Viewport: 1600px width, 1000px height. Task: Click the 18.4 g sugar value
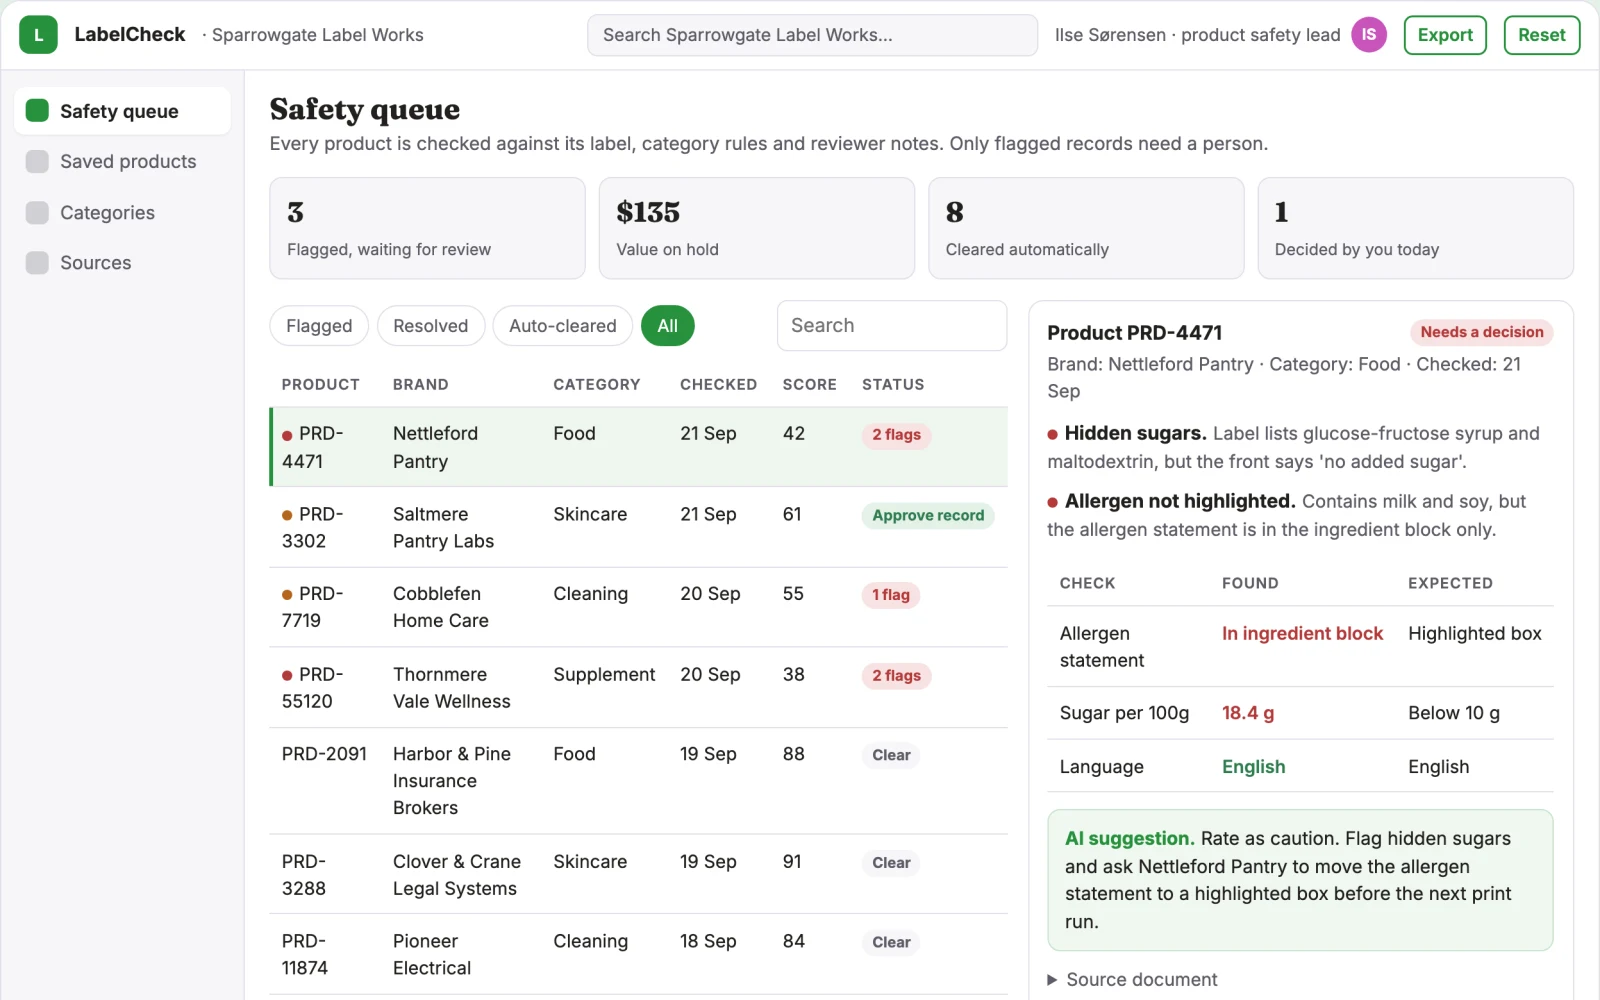click(x=1248, y=713)
